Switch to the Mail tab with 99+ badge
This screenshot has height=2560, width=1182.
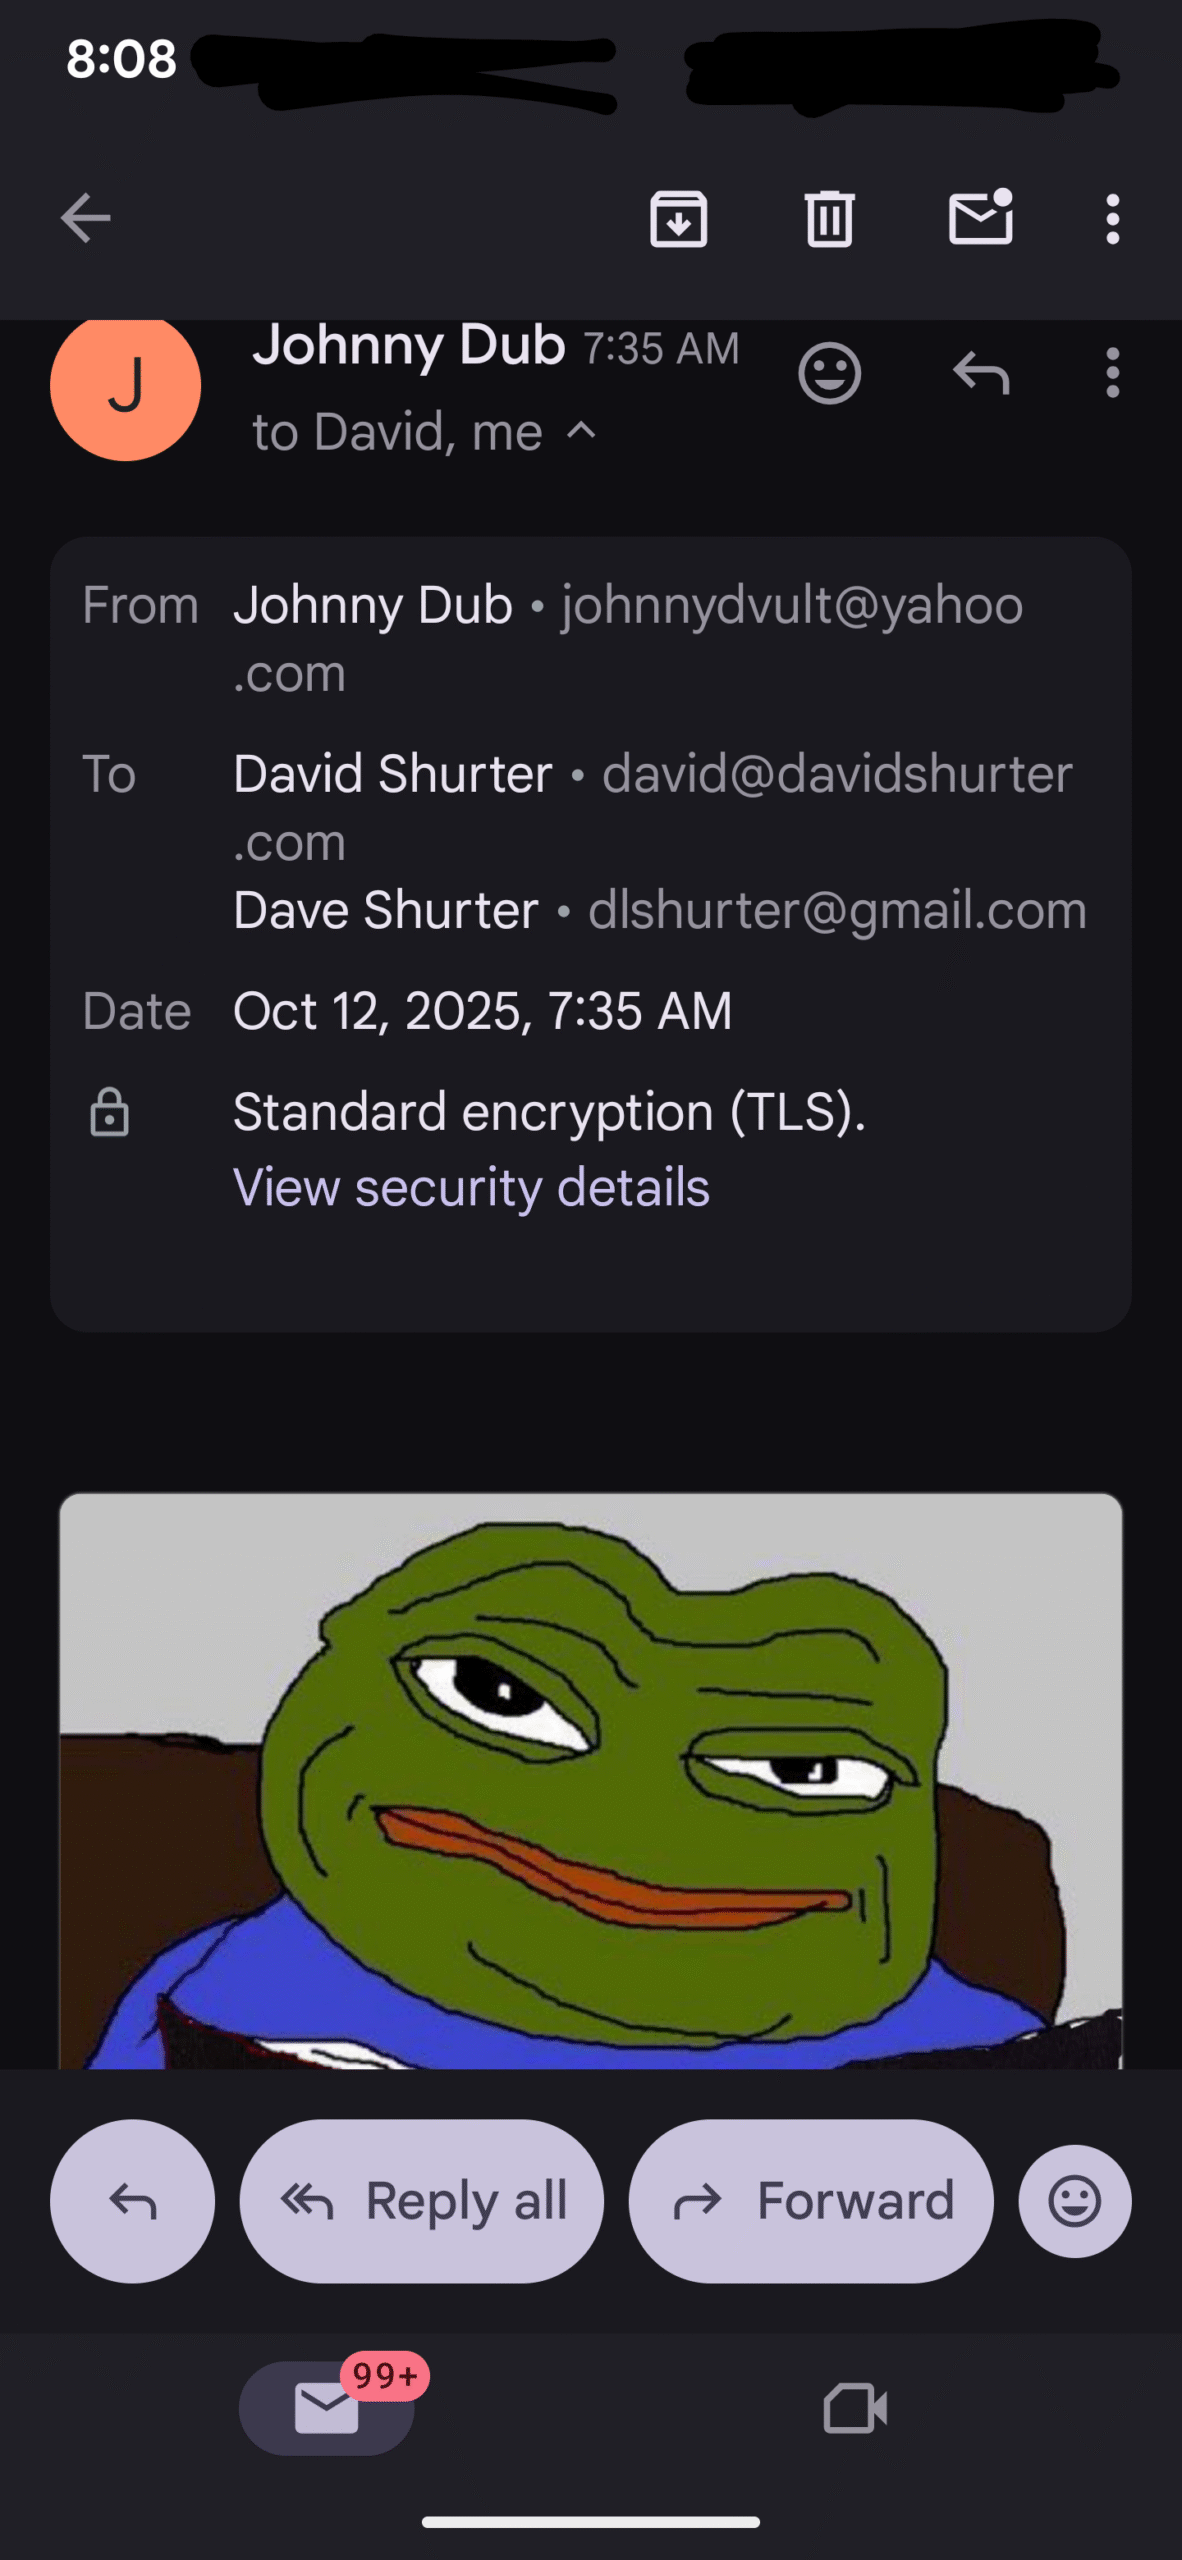[327, 2408]
